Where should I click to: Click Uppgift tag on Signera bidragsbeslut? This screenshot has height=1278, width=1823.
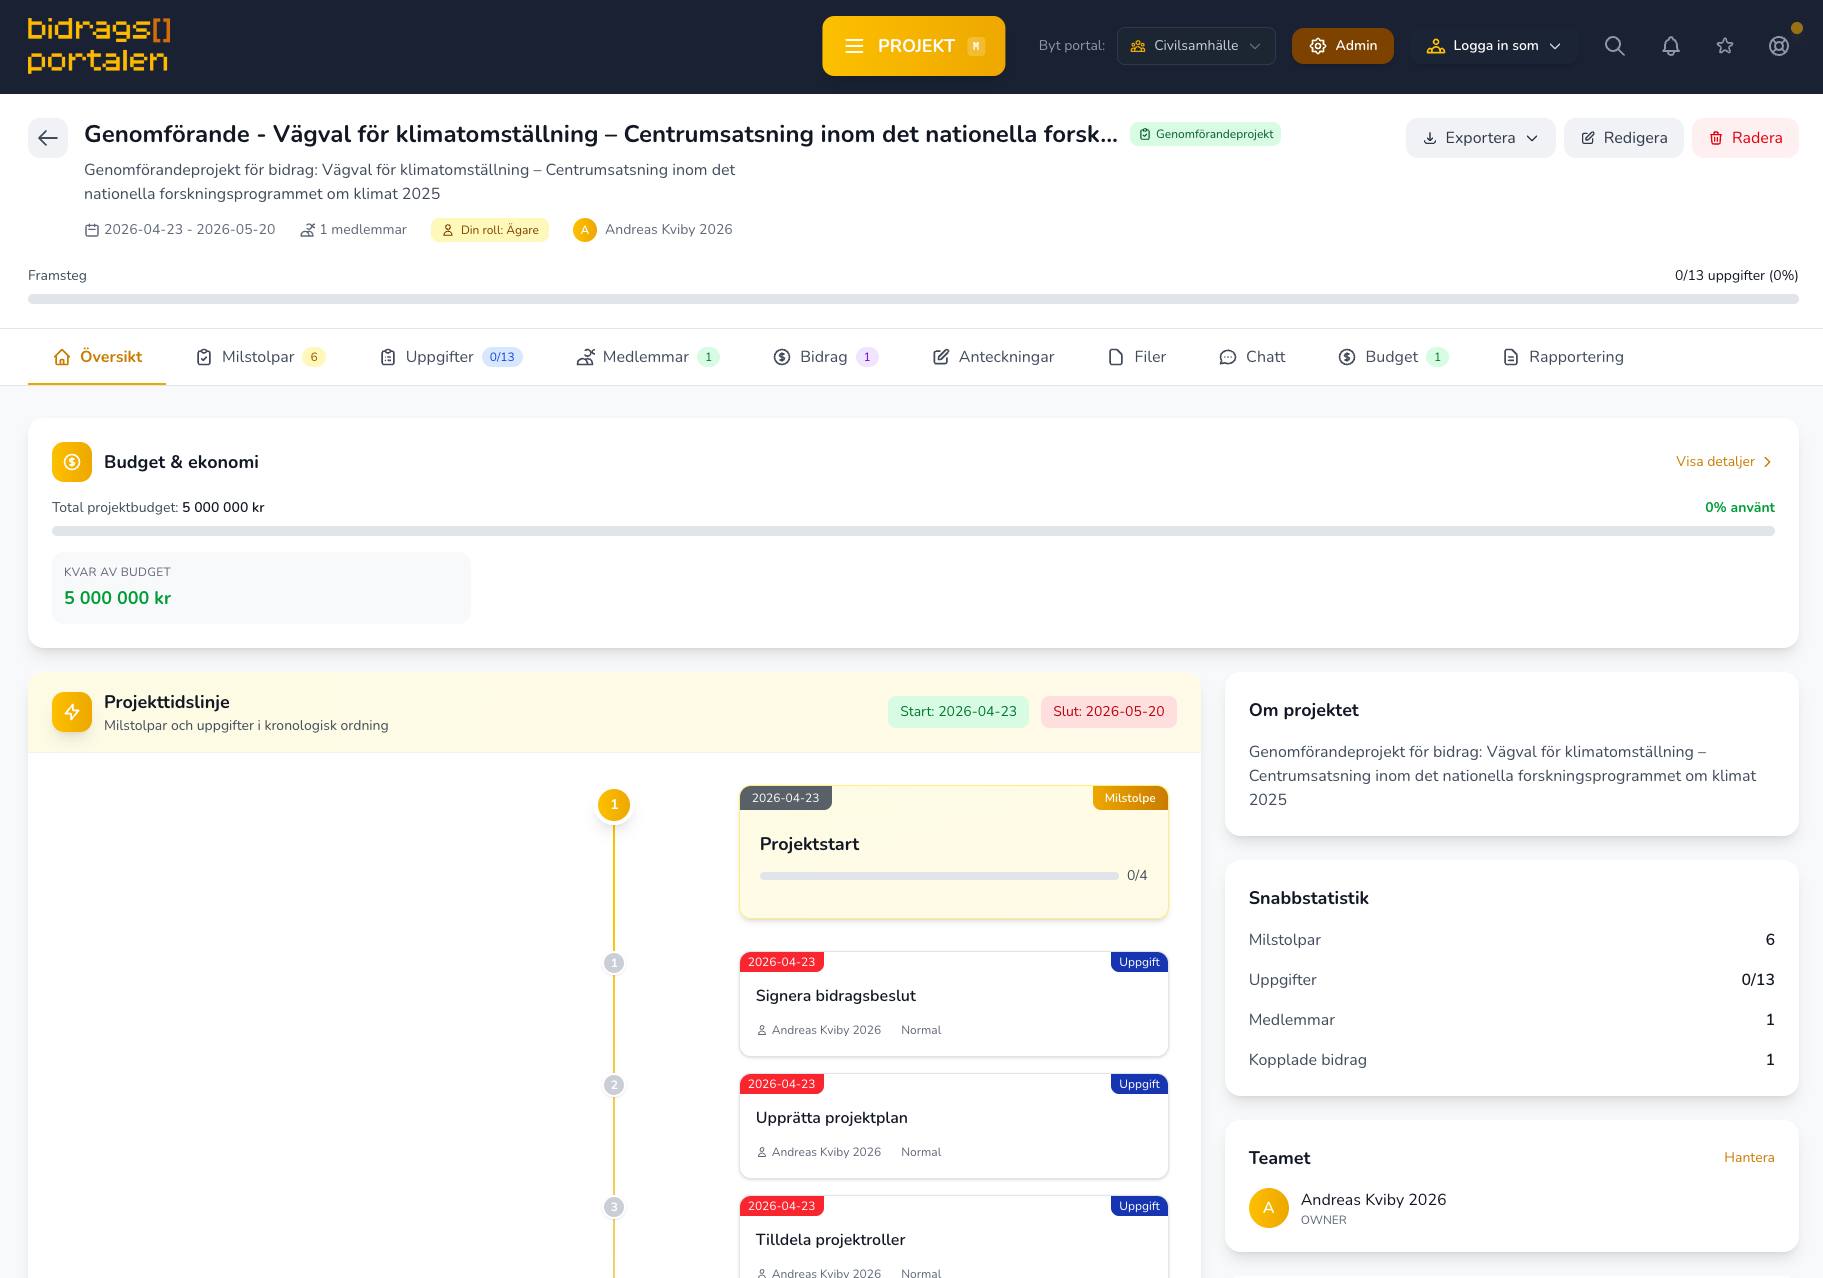[1139, 962]
